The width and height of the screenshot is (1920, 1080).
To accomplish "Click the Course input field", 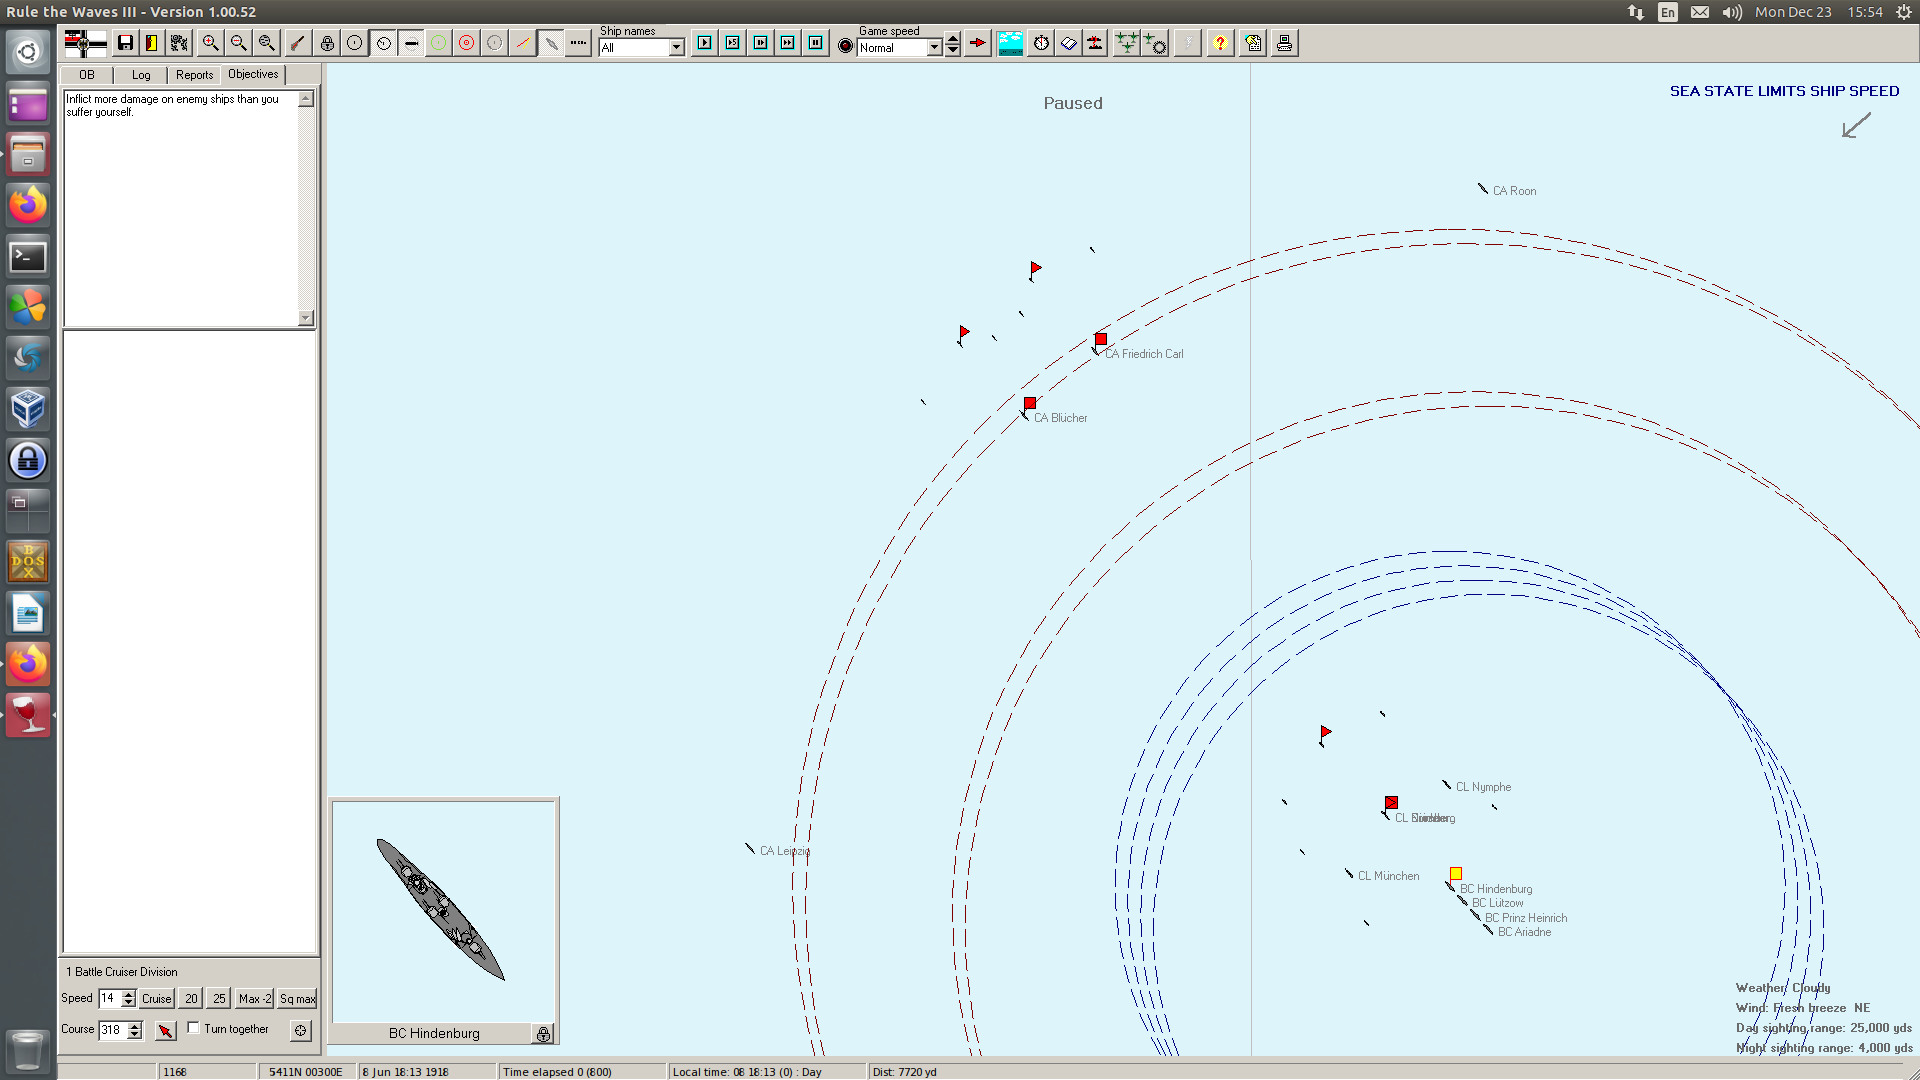I will 112,1030.
